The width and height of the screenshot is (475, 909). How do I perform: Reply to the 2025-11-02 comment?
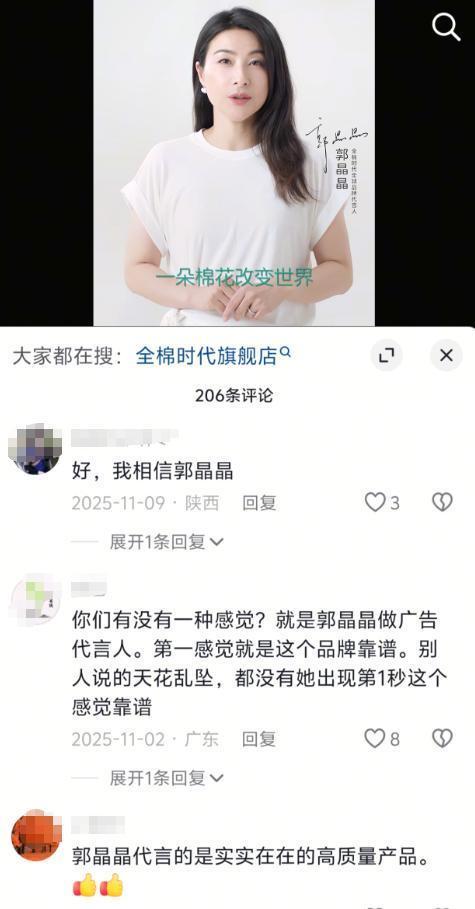259,739
